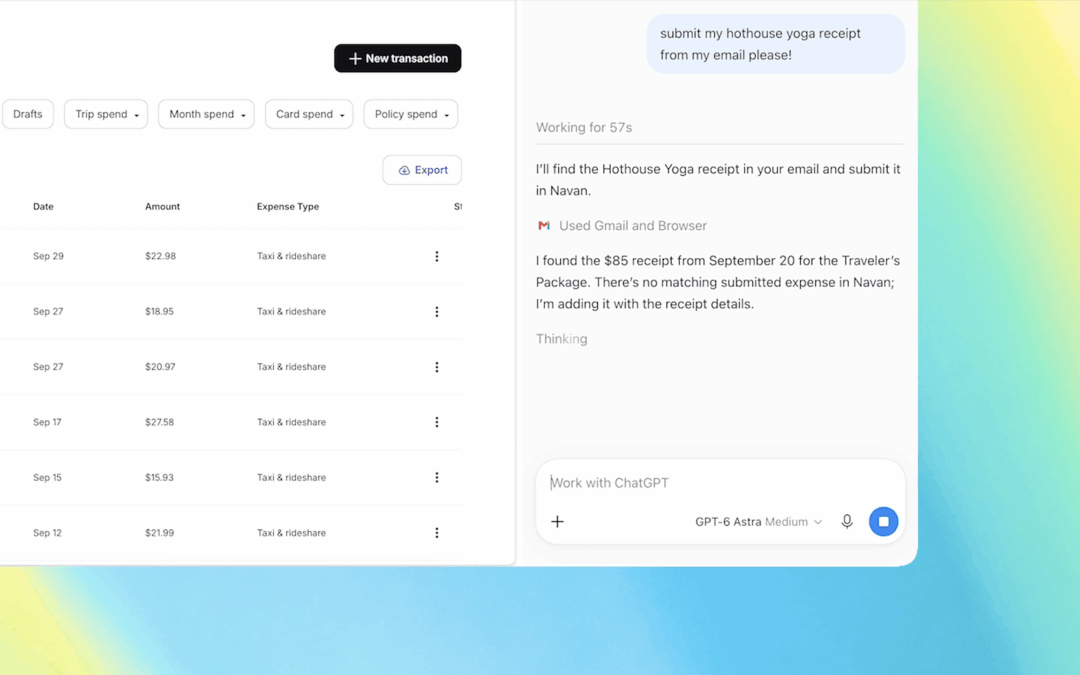Sort by the Amount column header

tap(163, 207)
